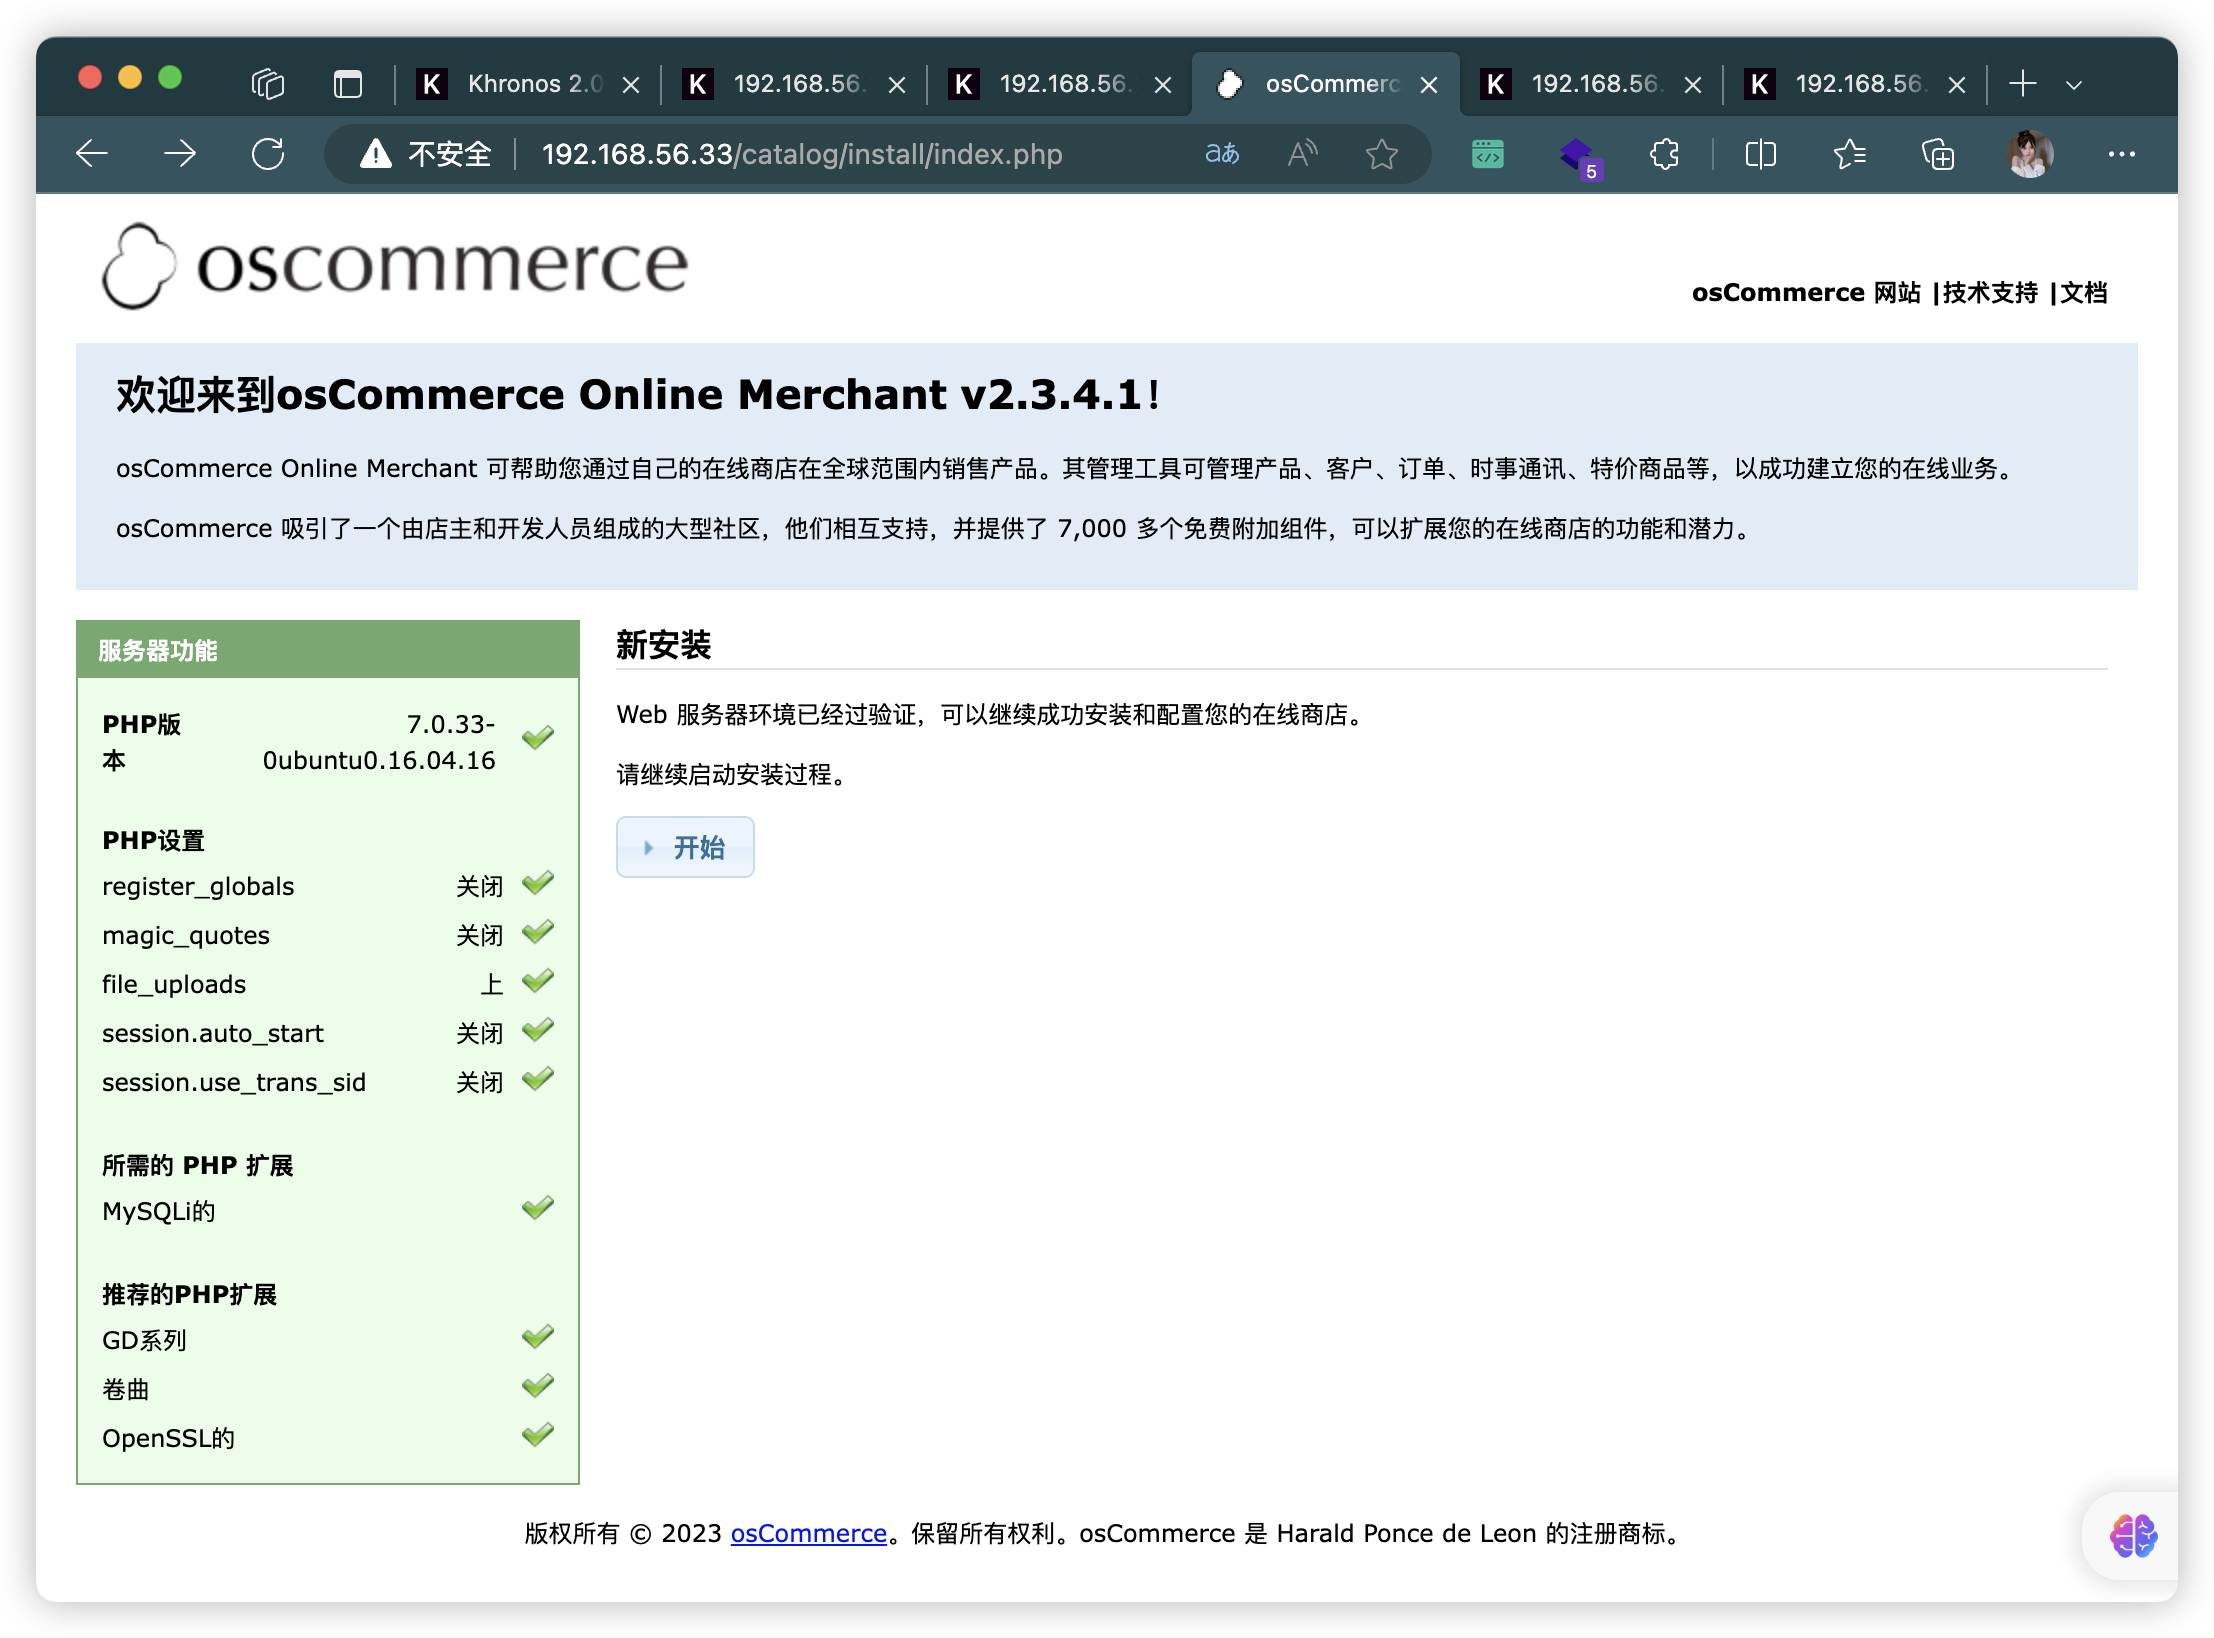
Task: Open the 文档 link
Action: [2084, 293]
